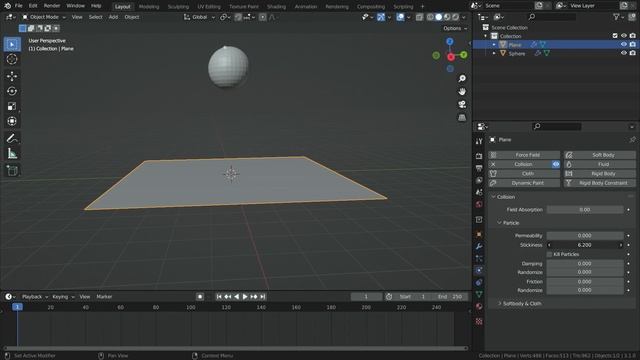
Task: Click the play animation button
Action: [245, 297]
